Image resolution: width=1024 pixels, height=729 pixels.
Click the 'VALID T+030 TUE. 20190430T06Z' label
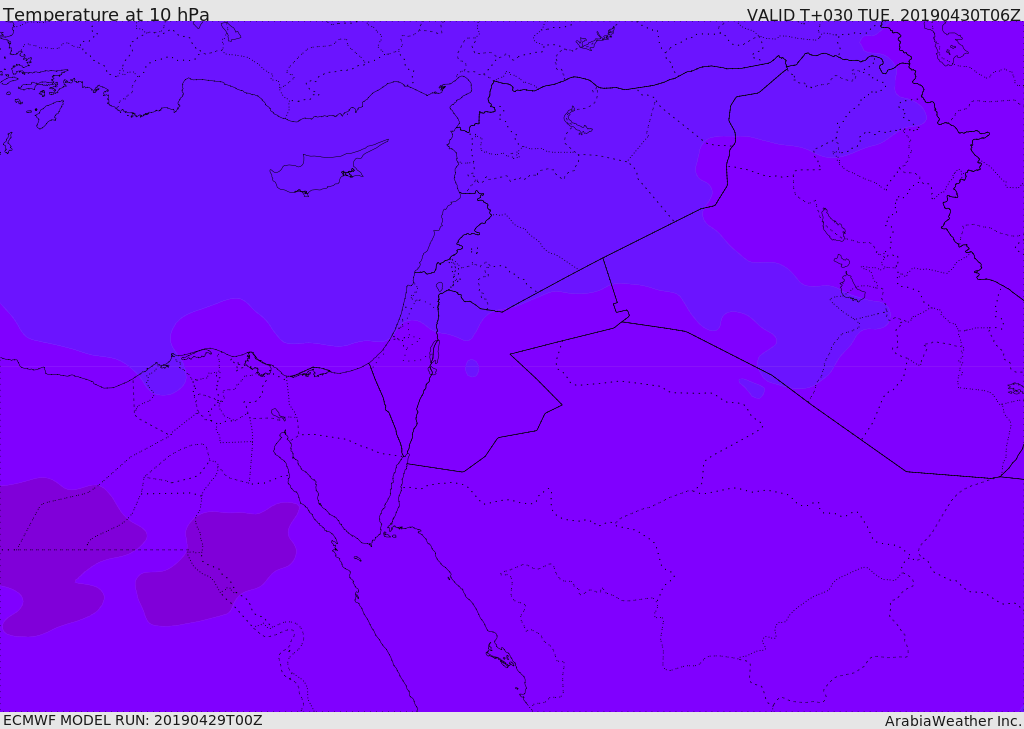coord(884,15)
